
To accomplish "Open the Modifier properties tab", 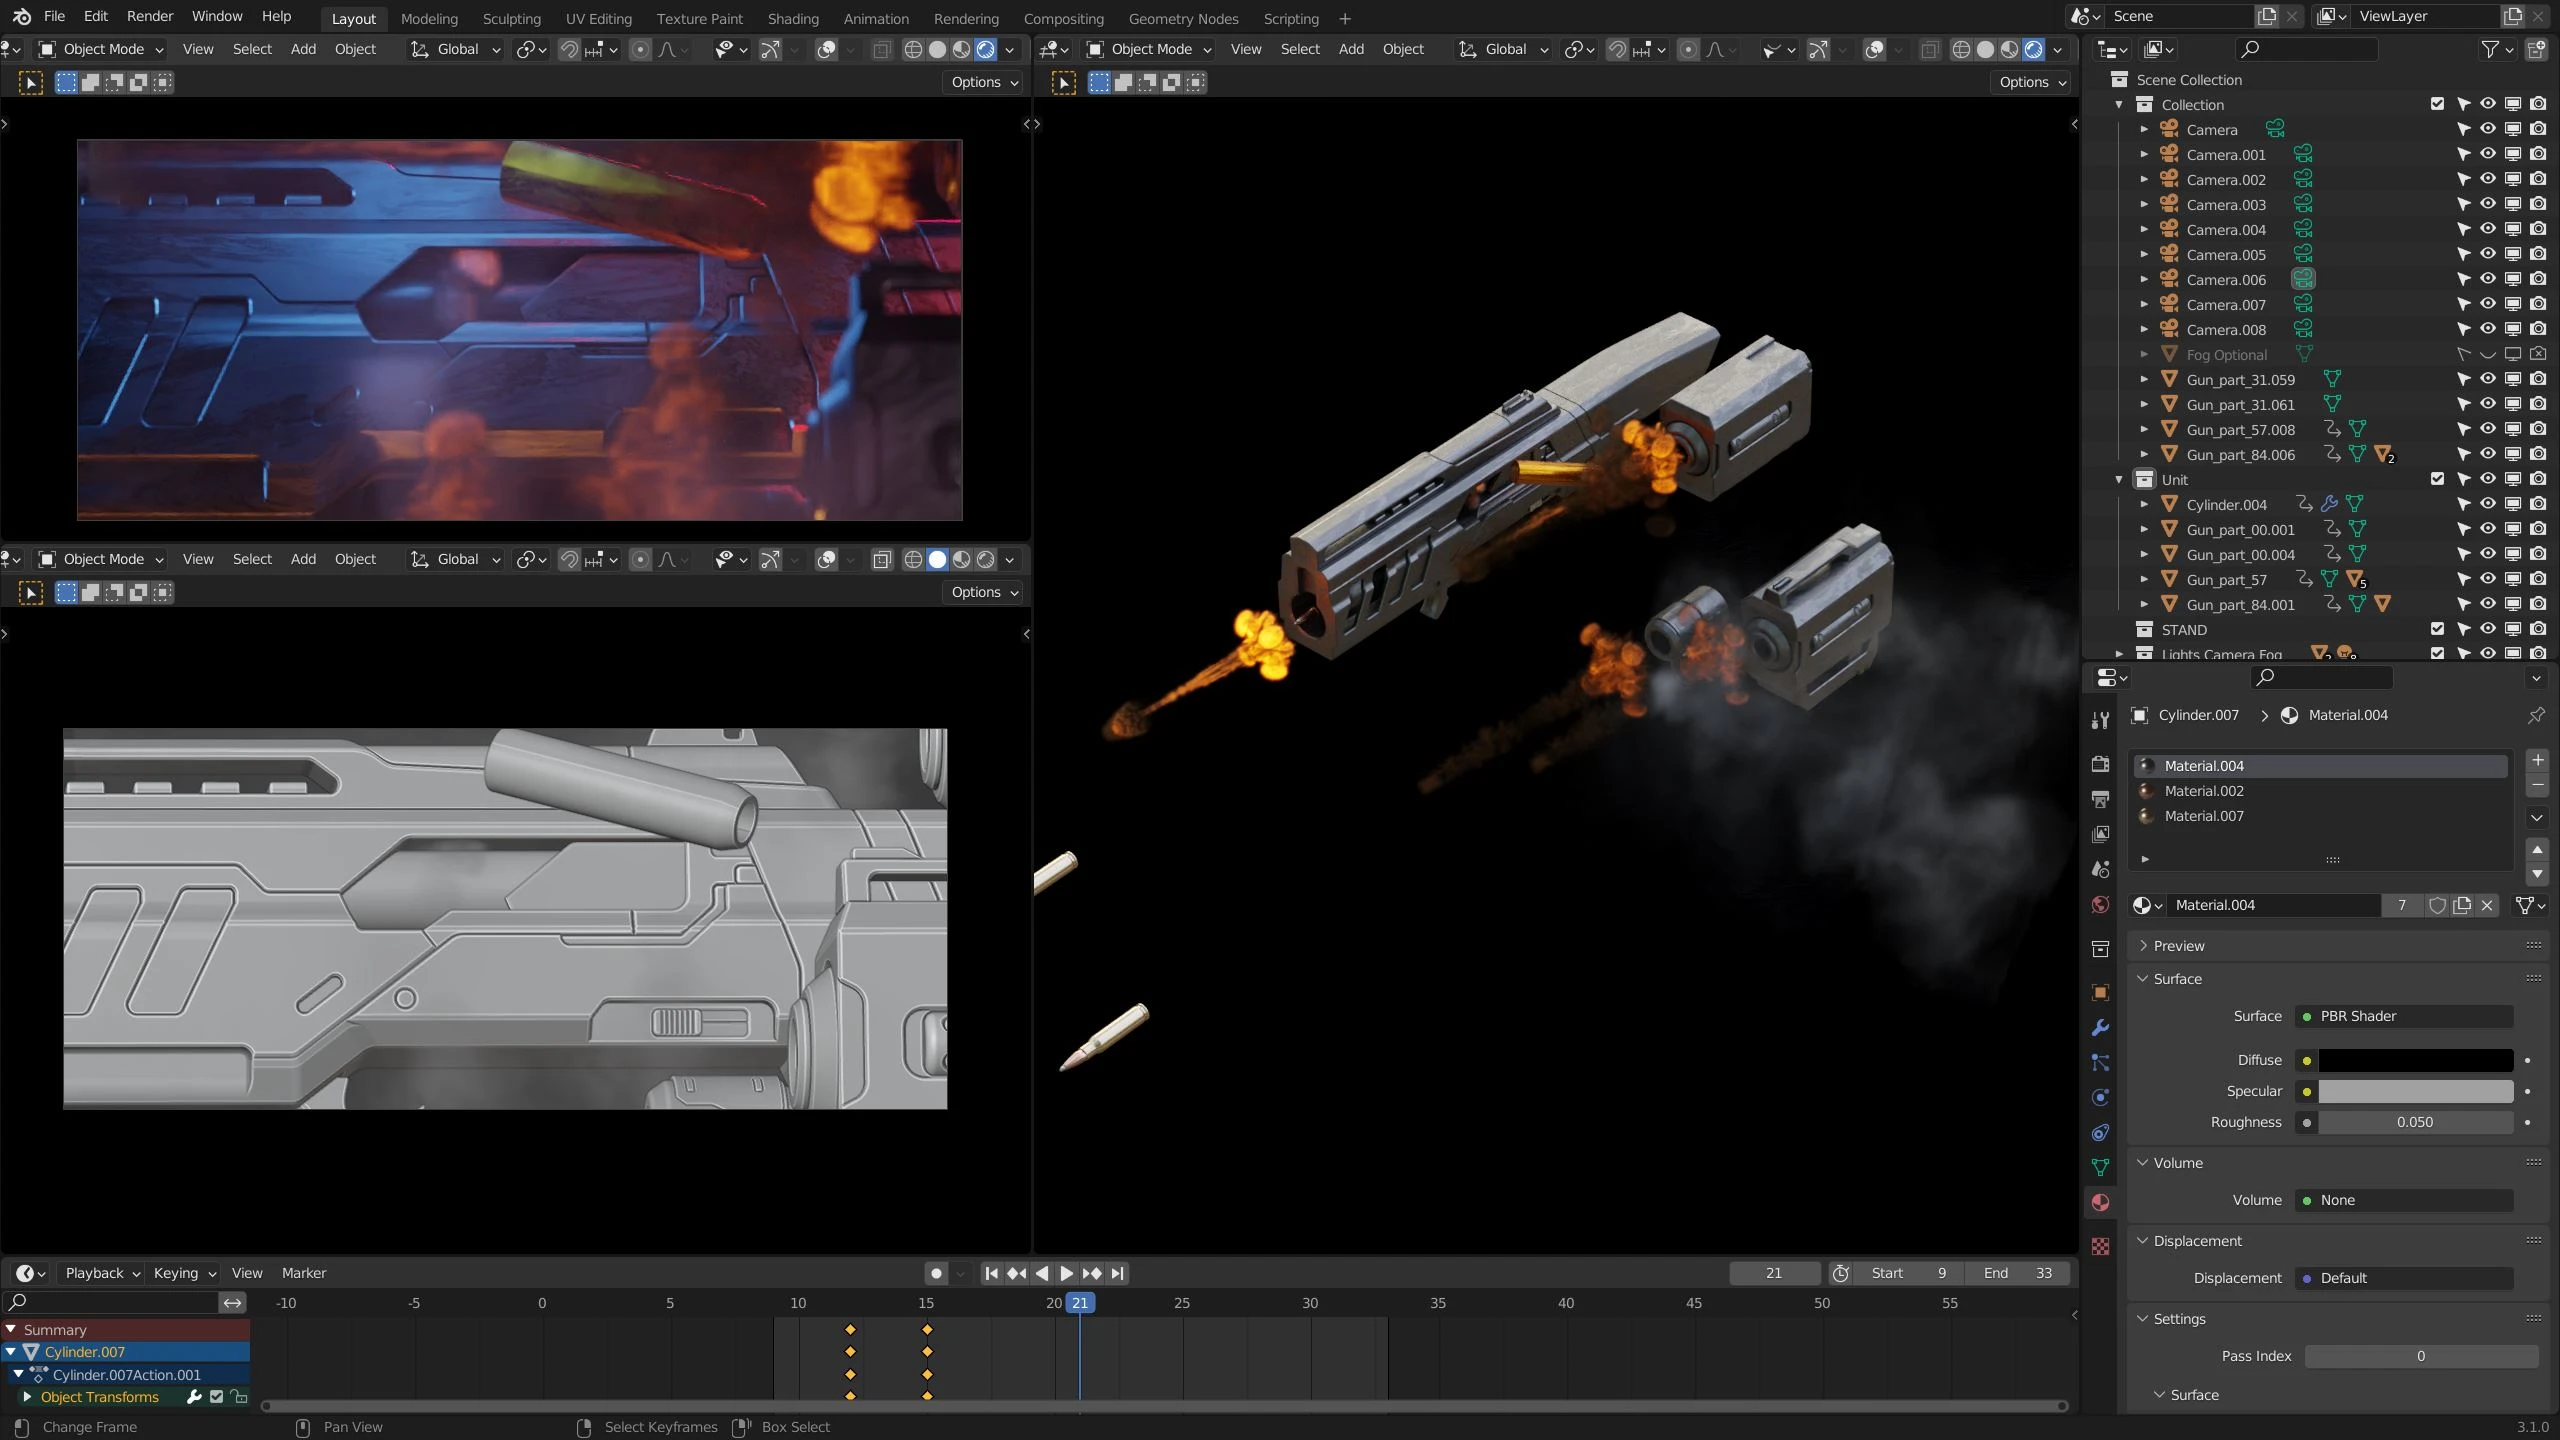I will pos(2100,1027).
